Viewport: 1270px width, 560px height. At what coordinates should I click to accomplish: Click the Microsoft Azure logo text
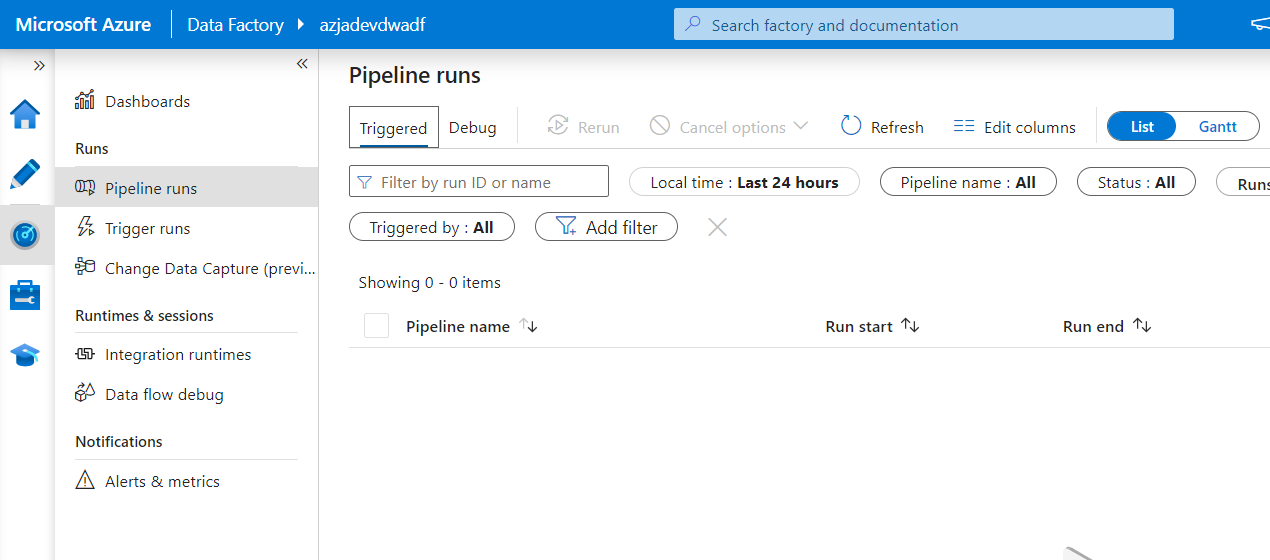(84, 25)
